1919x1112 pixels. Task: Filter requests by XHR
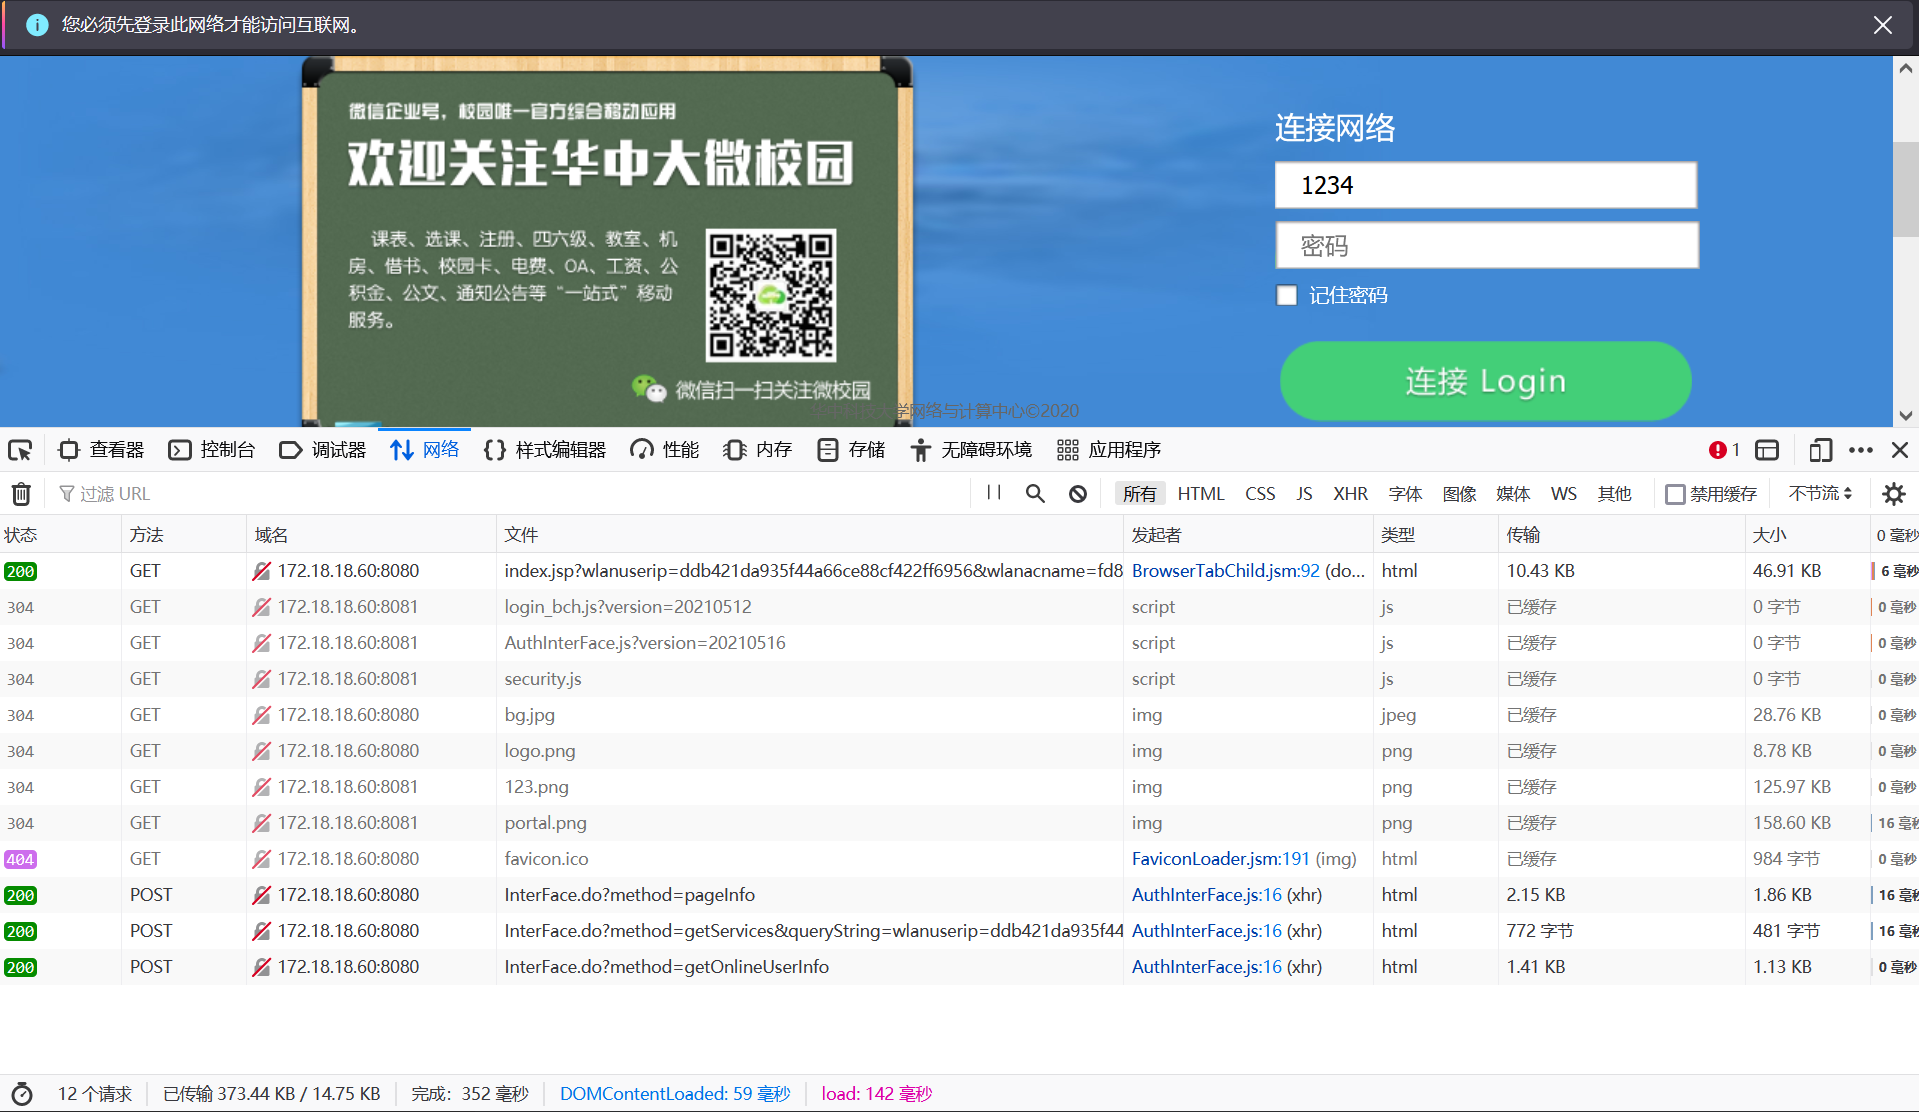pyautogui.click(x=1350, y=494)
